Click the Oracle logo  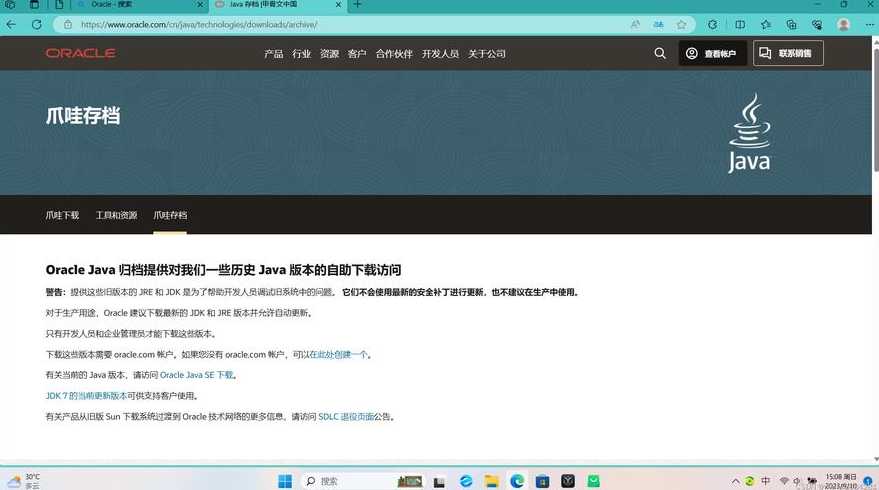(81, 53)
